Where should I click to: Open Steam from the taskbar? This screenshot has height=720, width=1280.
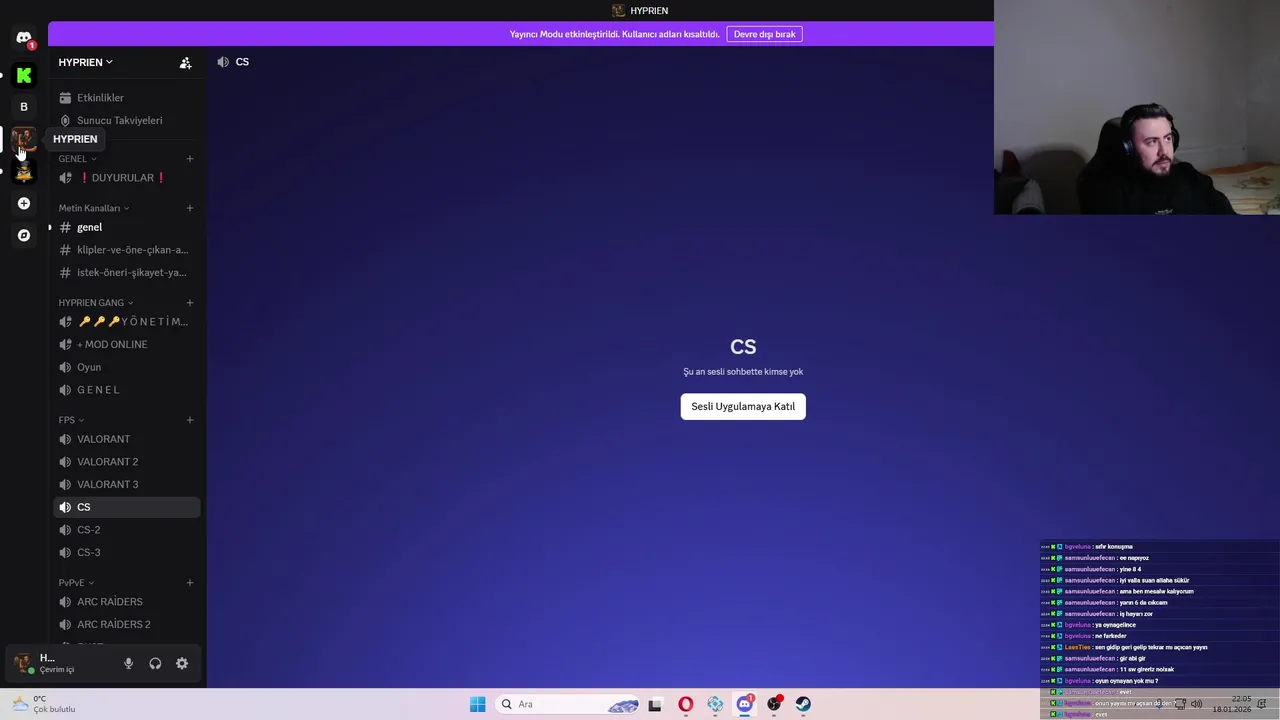[803, 704]
